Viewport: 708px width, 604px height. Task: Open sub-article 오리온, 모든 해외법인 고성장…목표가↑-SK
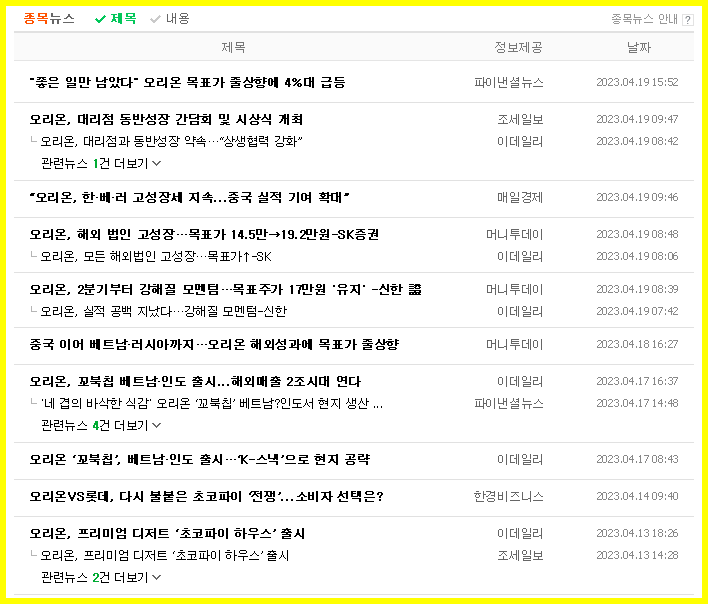pos(156,257)
